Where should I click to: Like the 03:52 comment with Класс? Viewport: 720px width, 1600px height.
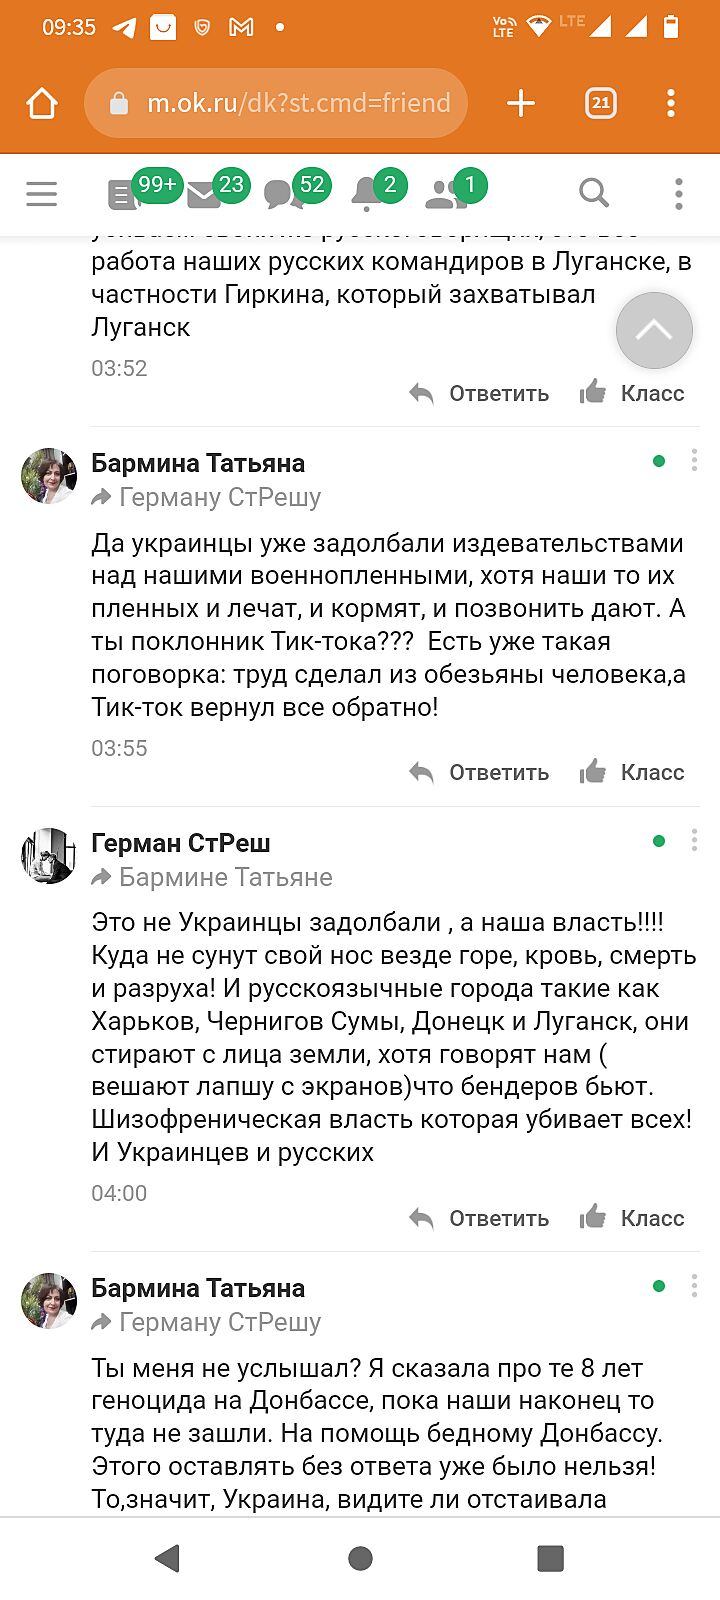tap(632, 393)
